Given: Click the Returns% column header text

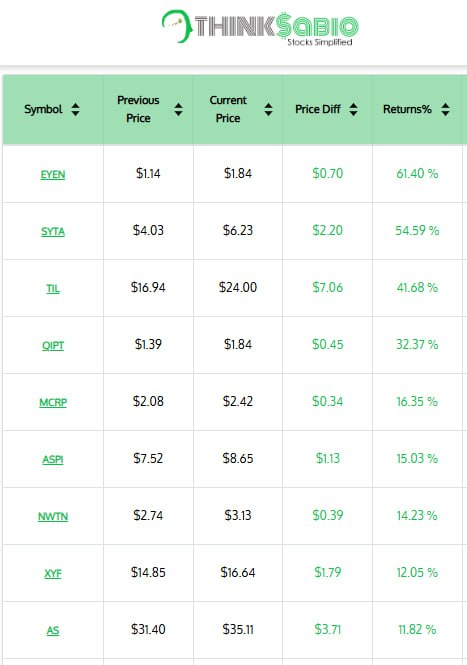Looking at the screenshot, I should click(407, 109).
